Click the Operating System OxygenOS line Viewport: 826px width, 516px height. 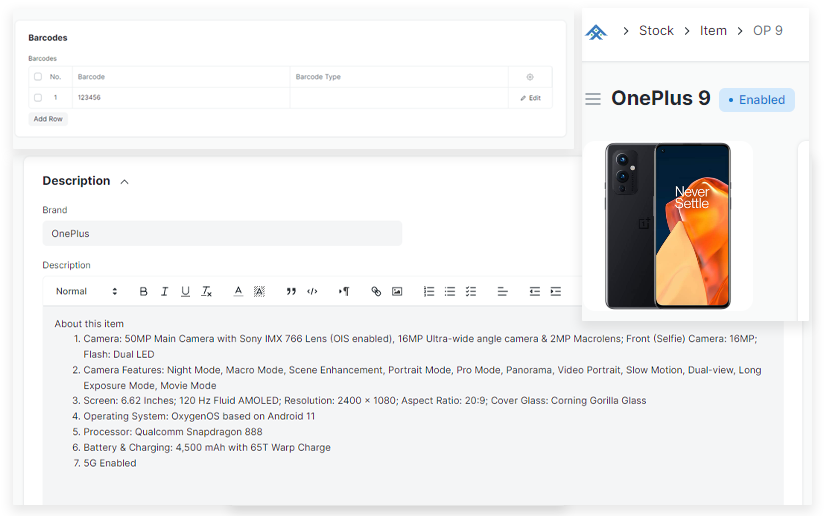(x=199, y=416)
